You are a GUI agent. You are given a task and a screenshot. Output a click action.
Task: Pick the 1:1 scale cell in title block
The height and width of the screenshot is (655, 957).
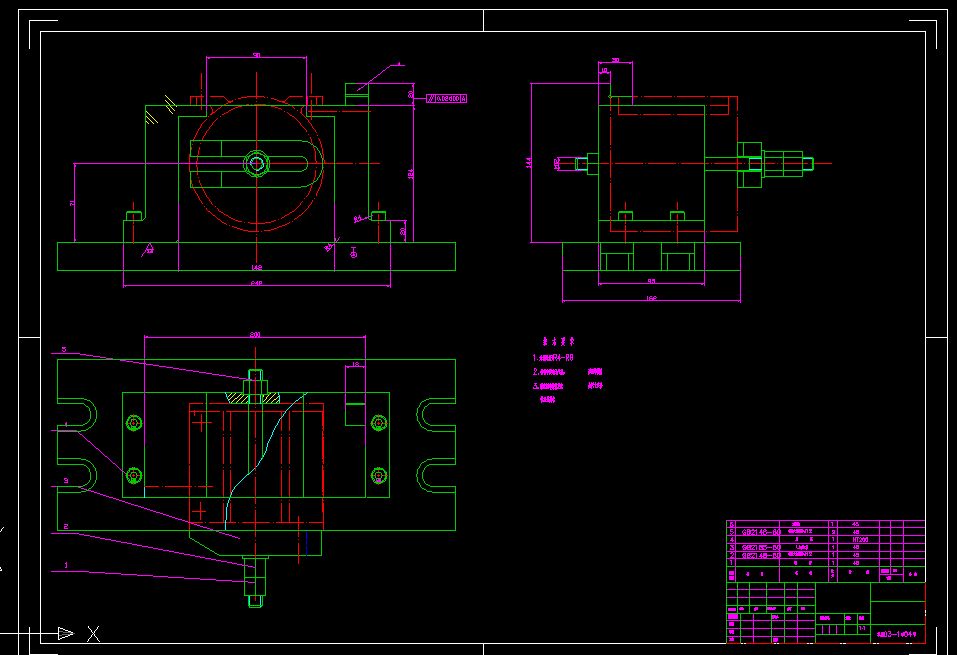pyautogui.click(x=862, y=628)
